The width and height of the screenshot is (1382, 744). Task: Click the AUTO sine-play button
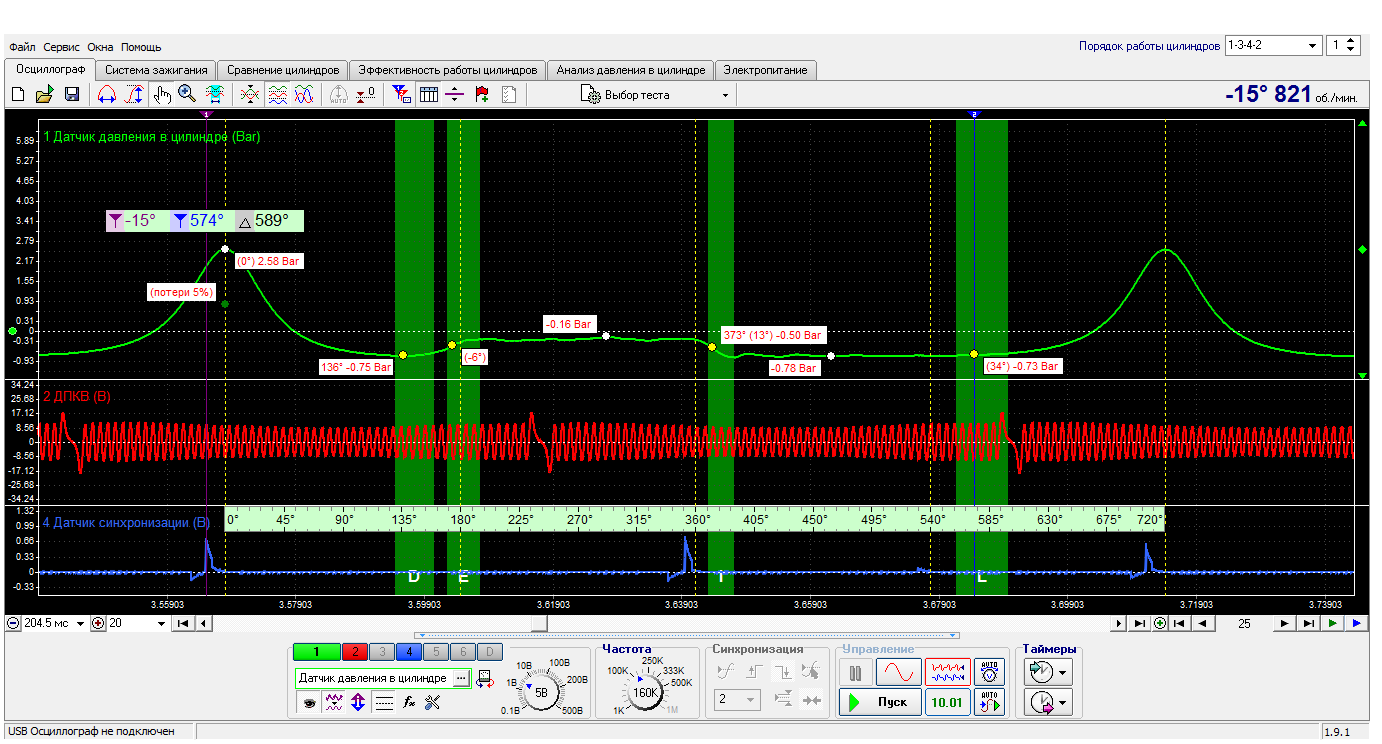pyautogui.click(x=989, y=702)
